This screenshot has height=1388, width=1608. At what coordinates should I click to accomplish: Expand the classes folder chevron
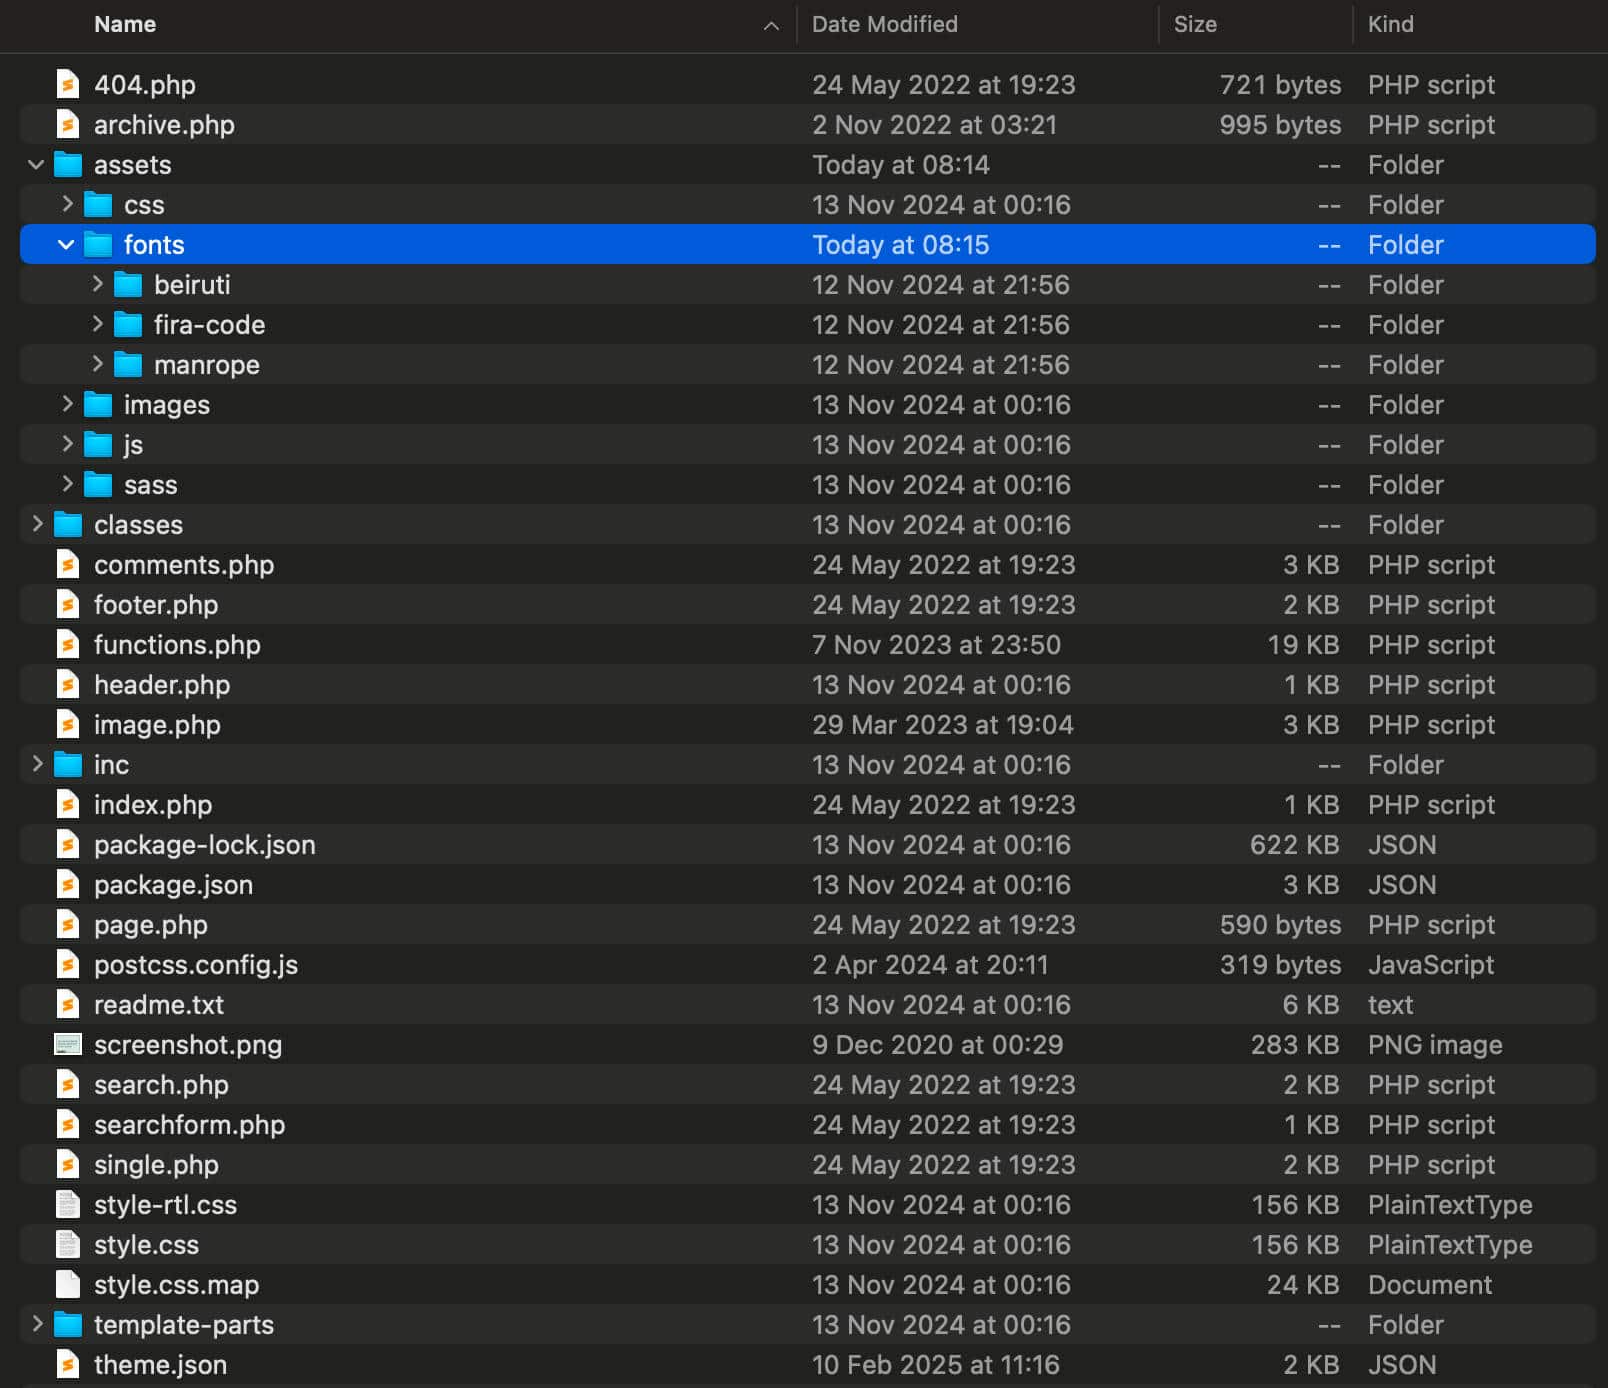pos(37,524)
